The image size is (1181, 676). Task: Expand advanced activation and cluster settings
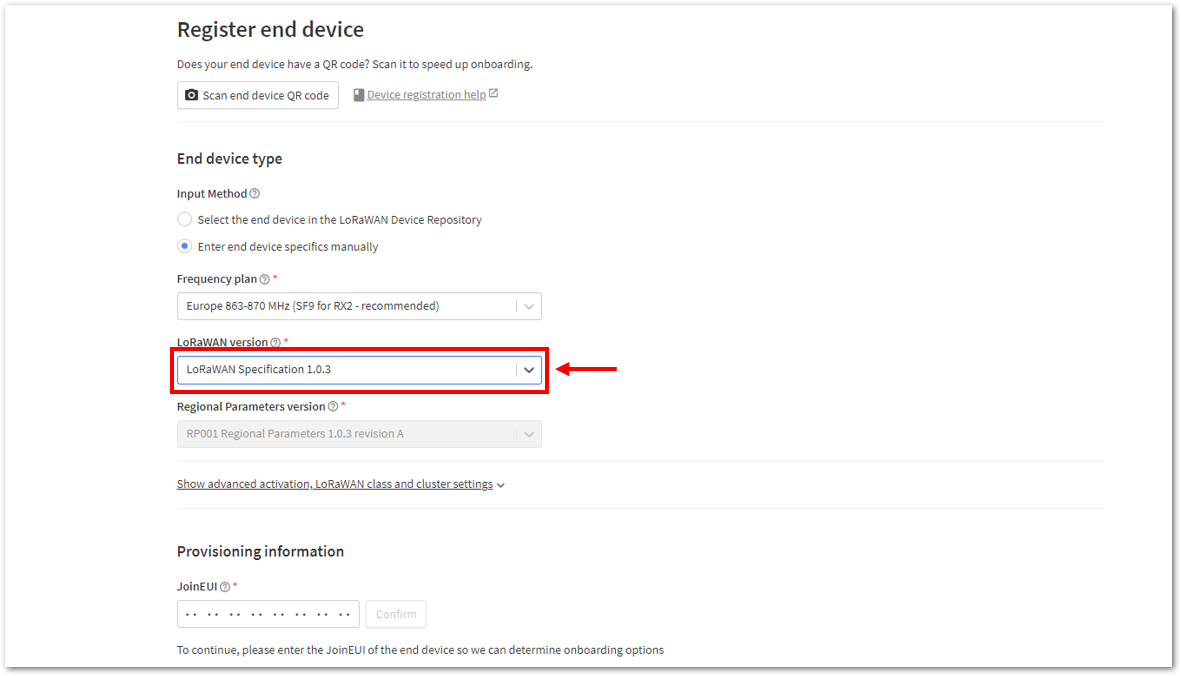coord(340,484)
